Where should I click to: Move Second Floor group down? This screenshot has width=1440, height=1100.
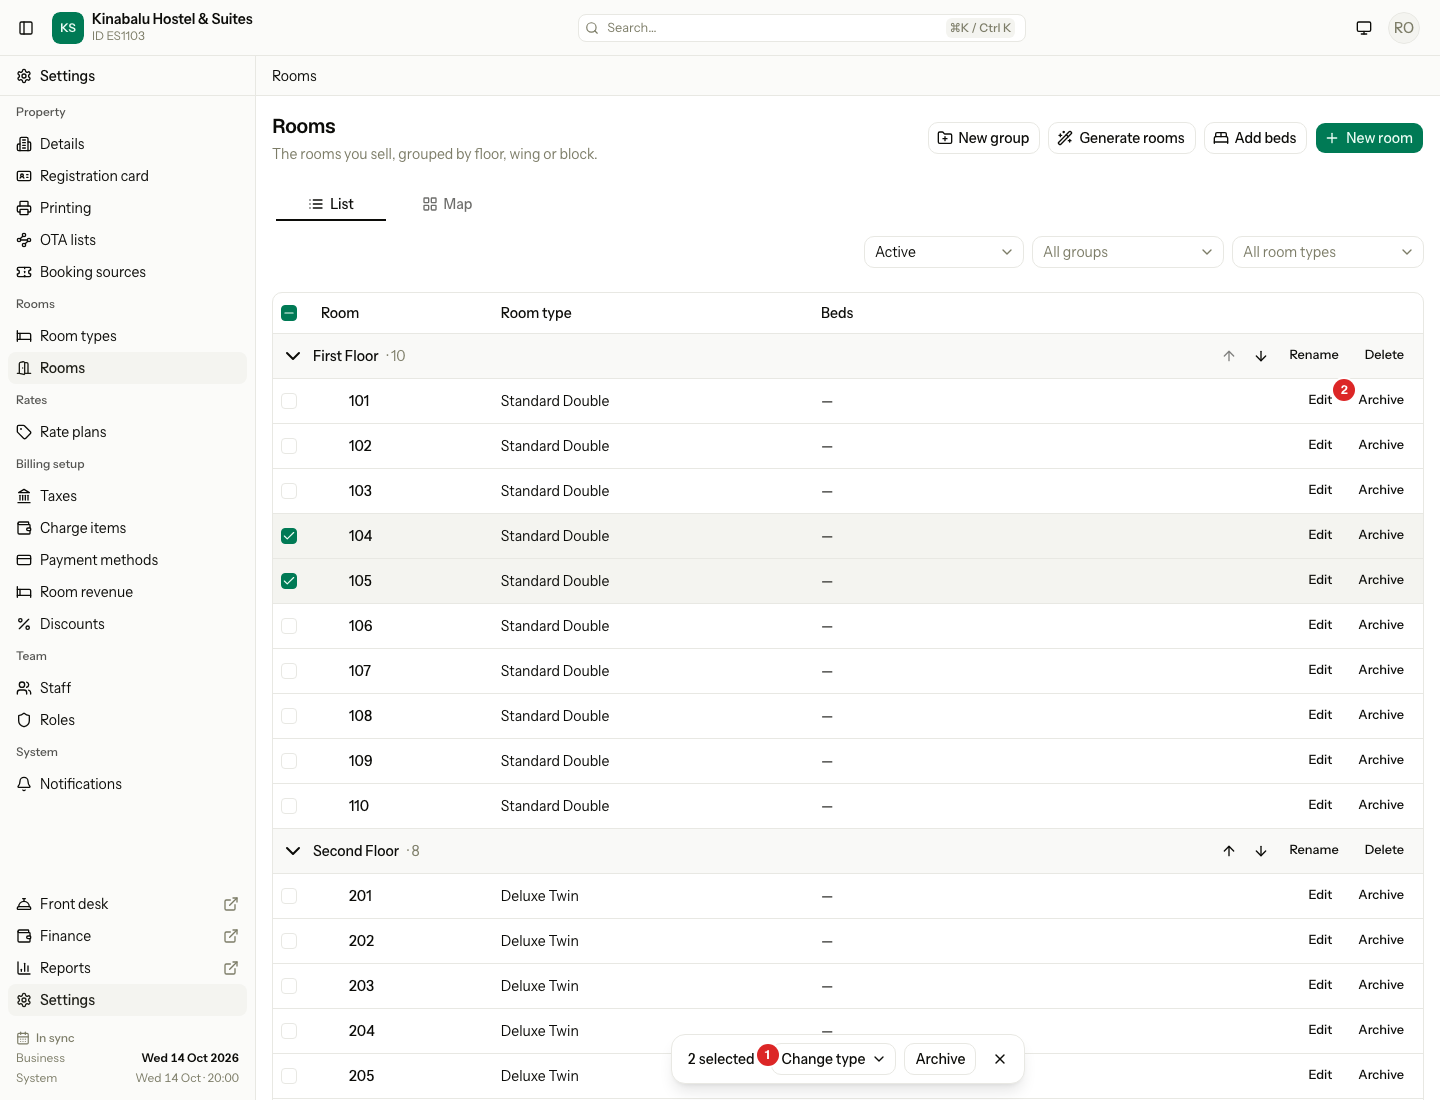point(1261,851)
